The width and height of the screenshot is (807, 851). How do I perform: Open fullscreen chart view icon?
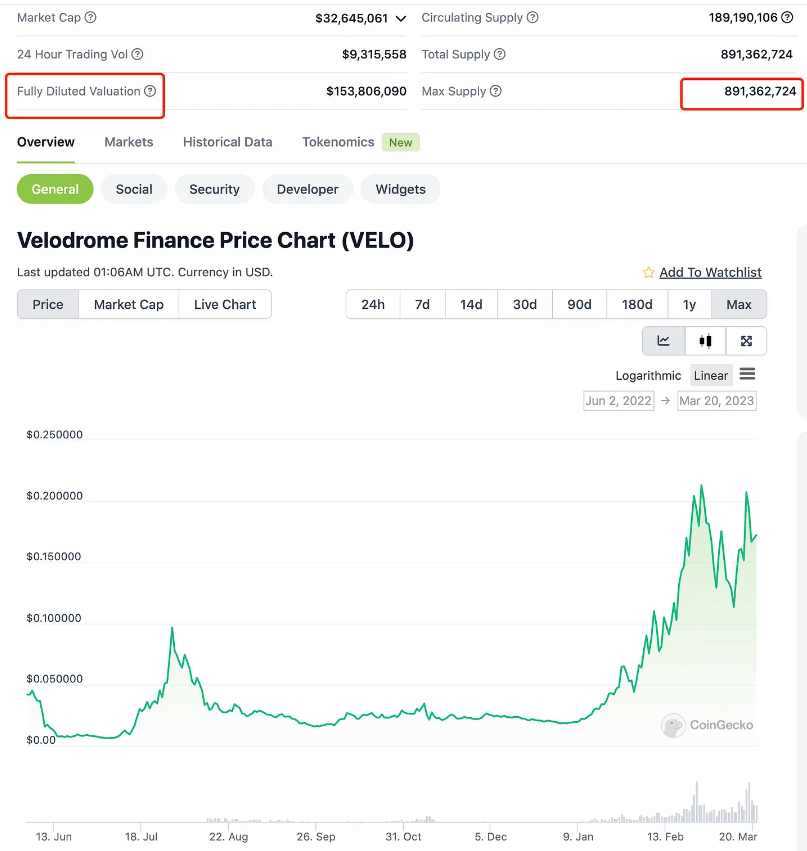coord(746,340)
